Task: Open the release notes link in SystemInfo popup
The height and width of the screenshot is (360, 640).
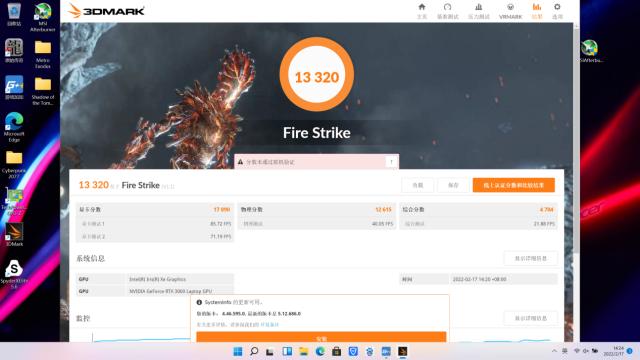Action: pos(269,324)
